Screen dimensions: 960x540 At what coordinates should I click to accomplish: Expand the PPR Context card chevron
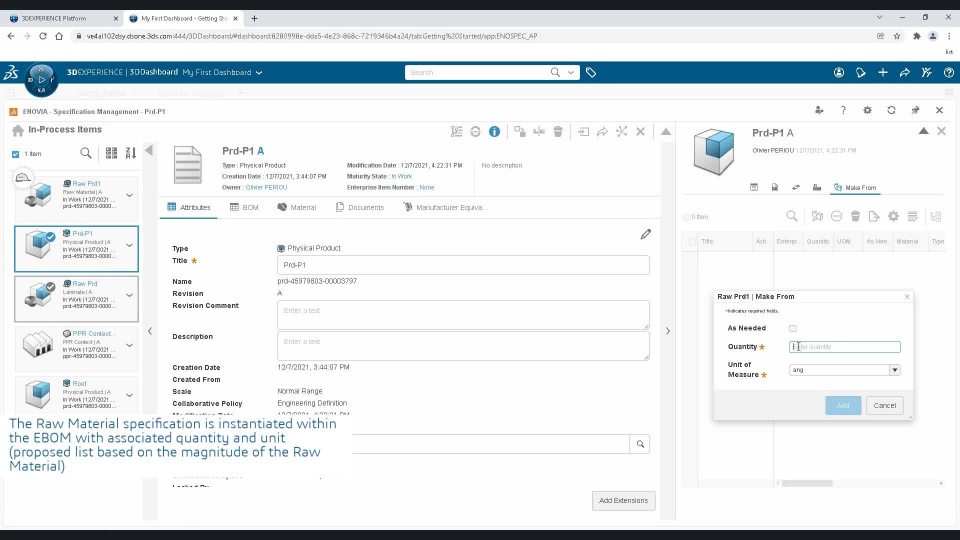click(129, 345)
